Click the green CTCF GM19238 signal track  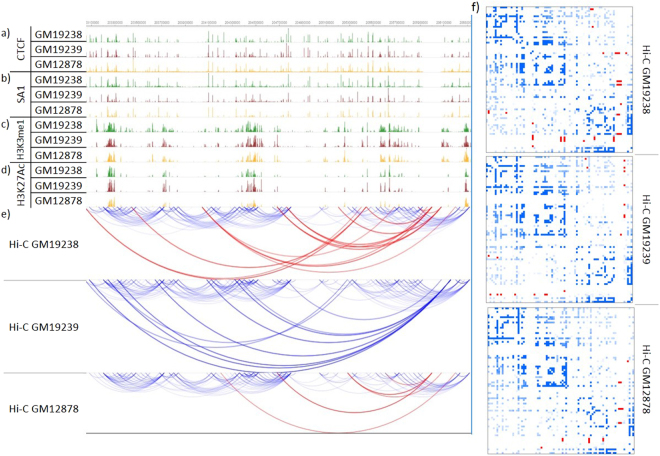[279, 35]
